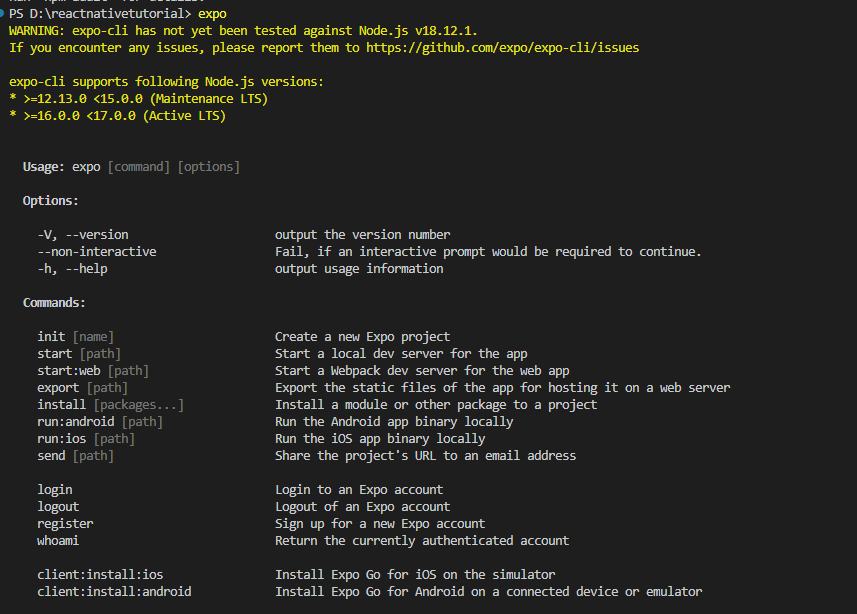The height and width of the screenshot is (614, 857).
Task: Select the 'run:android [path]' command
Action: 100,422
